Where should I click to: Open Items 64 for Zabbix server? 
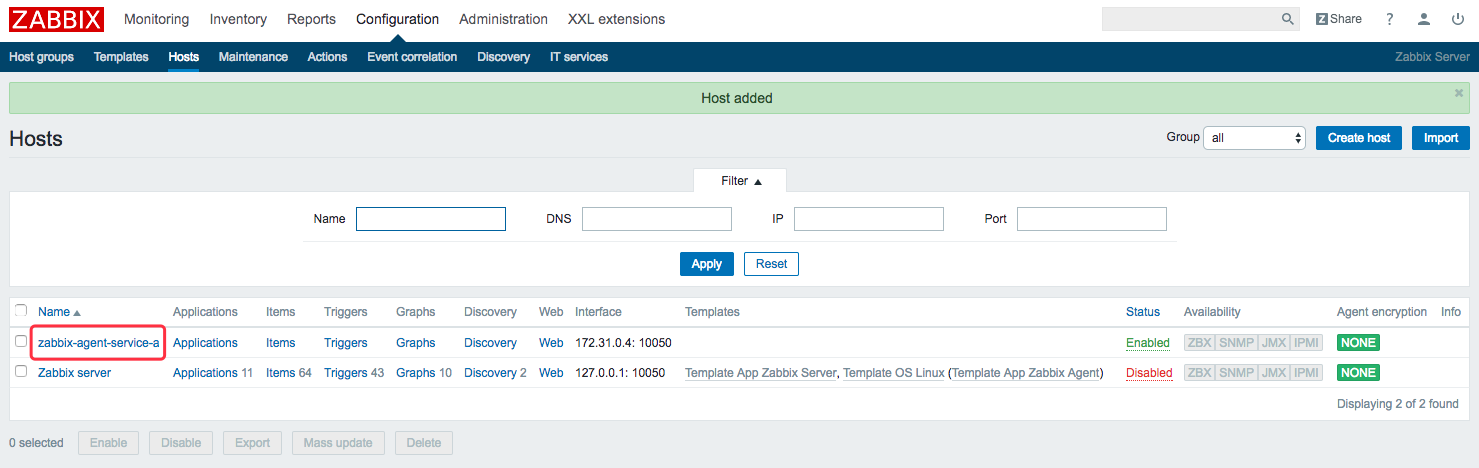tap(280, 373)
